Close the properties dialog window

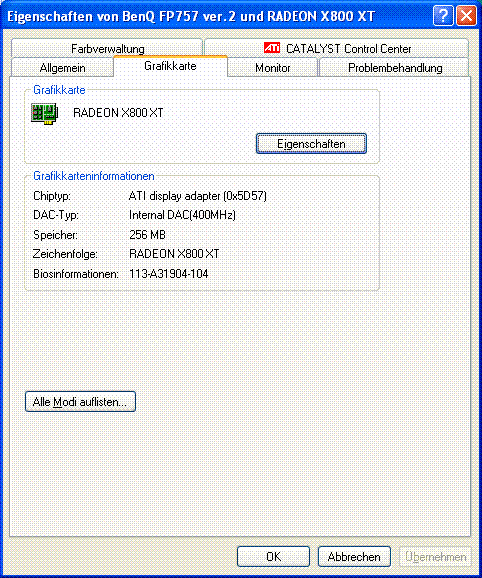pyautogui.click(x=466, y=16)
